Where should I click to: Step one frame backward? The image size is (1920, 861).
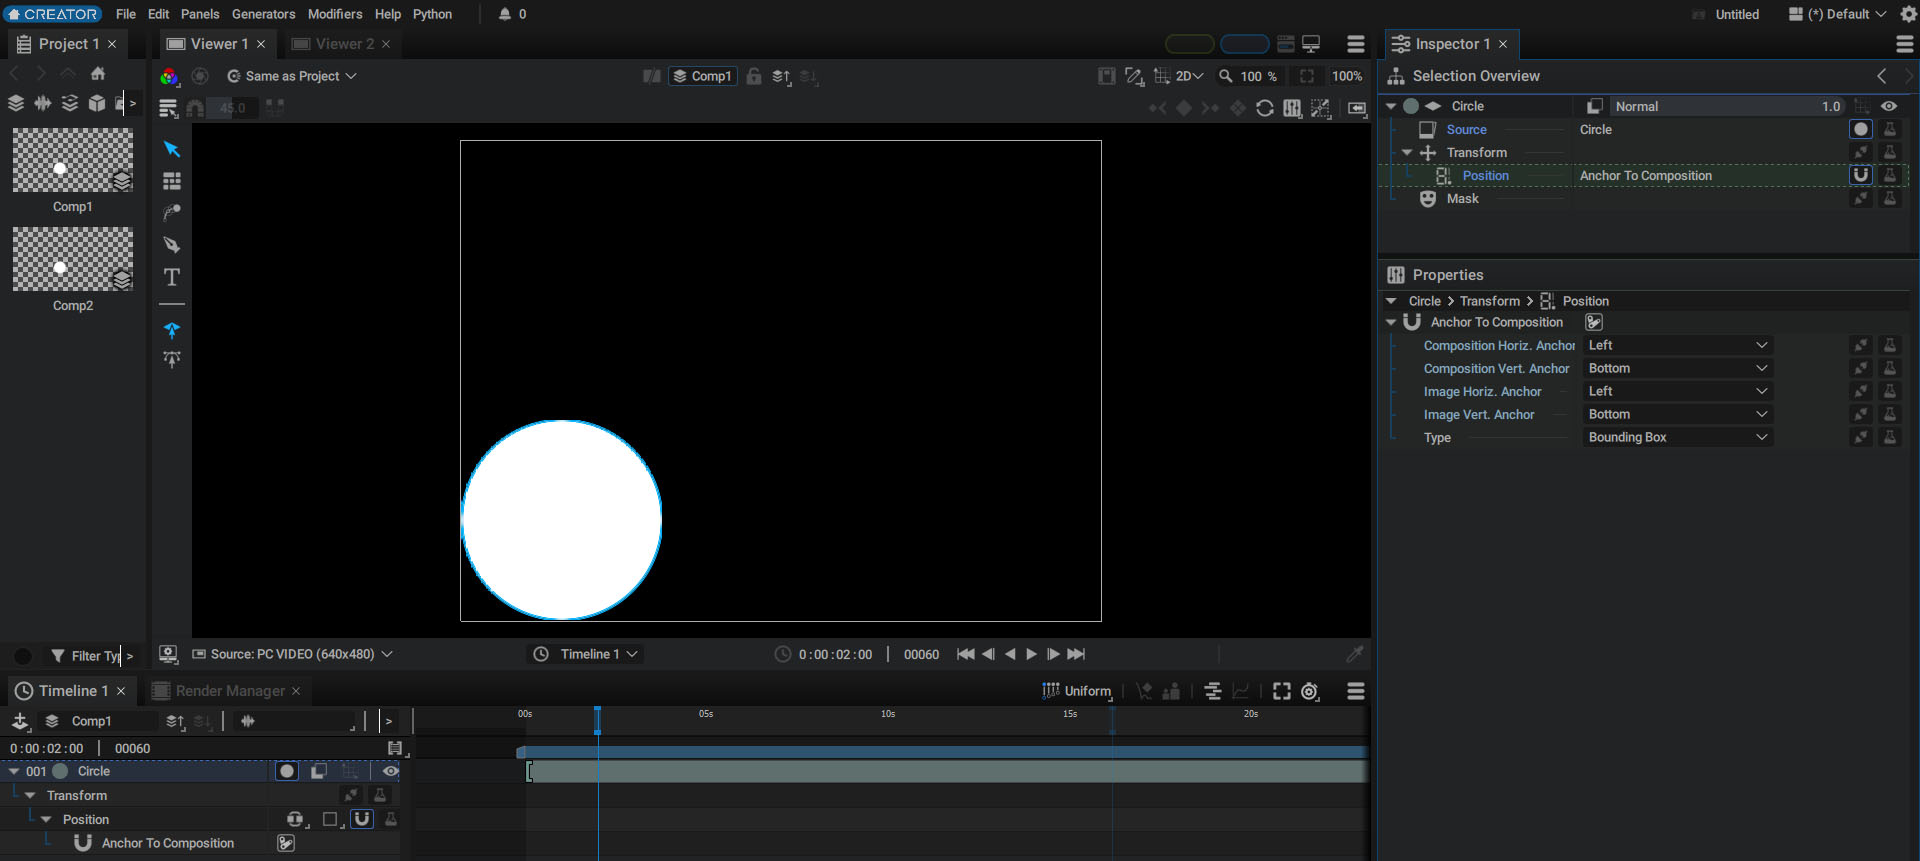988,654
